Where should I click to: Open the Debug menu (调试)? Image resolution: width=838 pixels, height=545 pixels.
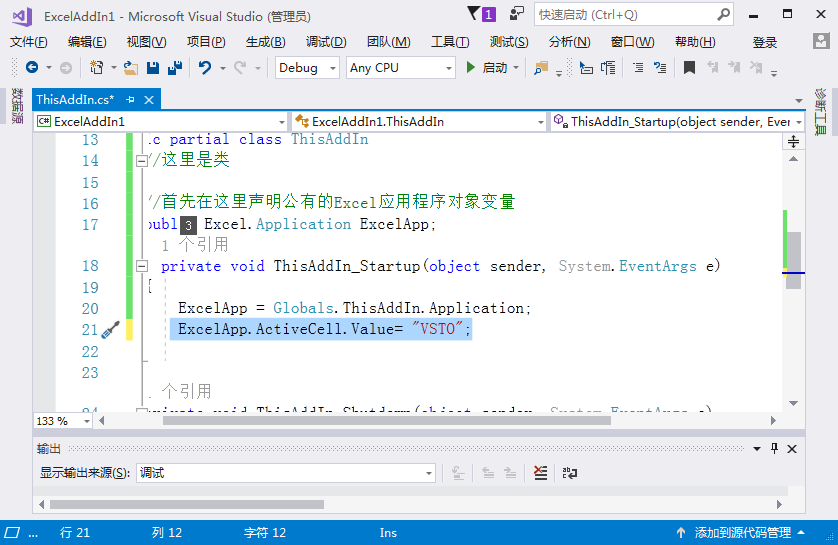(326, 42)
